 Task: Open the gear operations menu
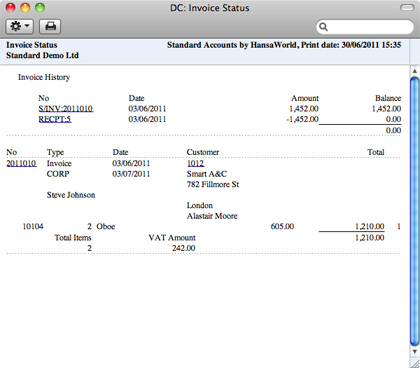20,26
